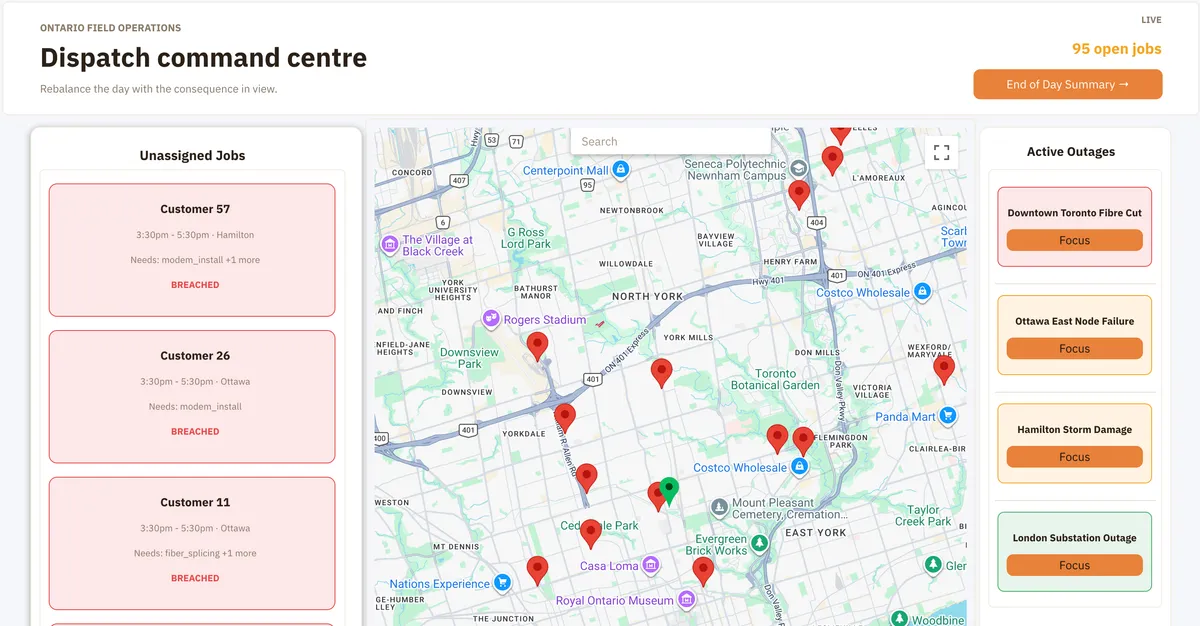This screenshot has width=1200, height=626.
Task: Select the Panda Mart shopping cart icon
Action: tap(947, 416)
